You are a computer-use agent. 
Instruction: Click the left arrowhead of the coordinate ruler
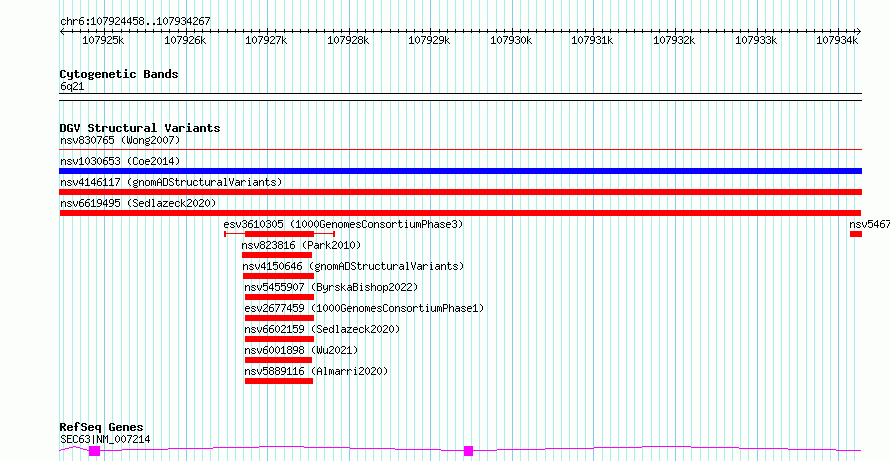pyautogui.click(x=62, y=32)
